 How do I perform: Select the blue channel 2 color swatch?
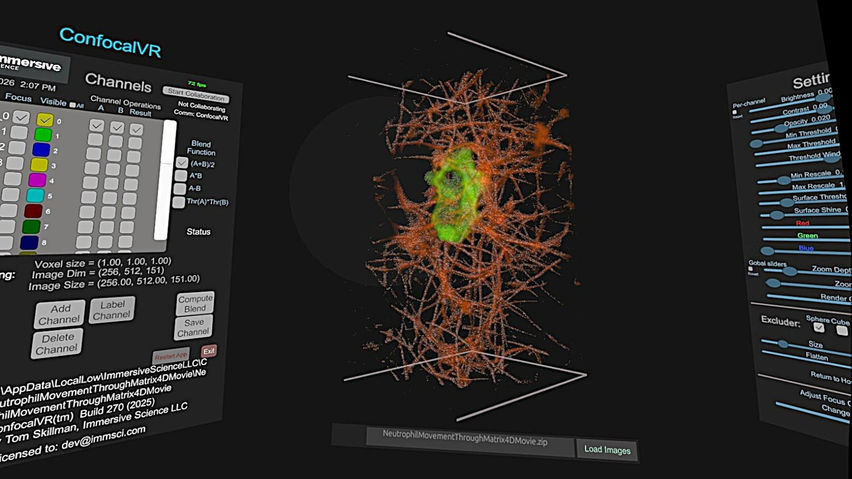[x=41, y=149]
